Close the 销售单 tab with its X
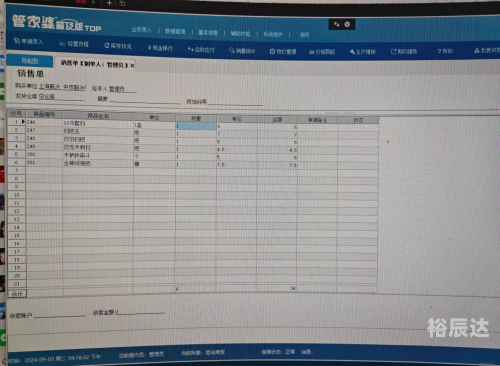Screen dimensions: 500x366 tap(132, 66)
